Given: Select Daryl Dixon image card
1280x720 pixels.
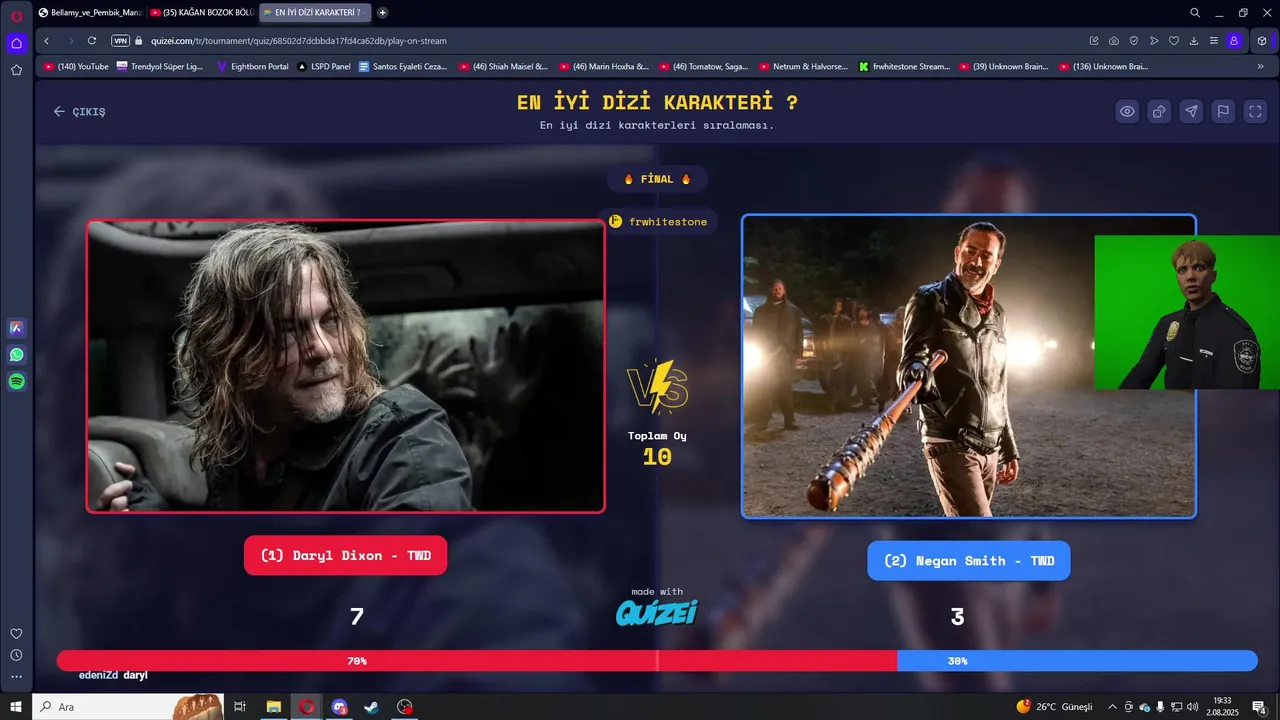Looking at the screenshot, I should tap(345, 366).
